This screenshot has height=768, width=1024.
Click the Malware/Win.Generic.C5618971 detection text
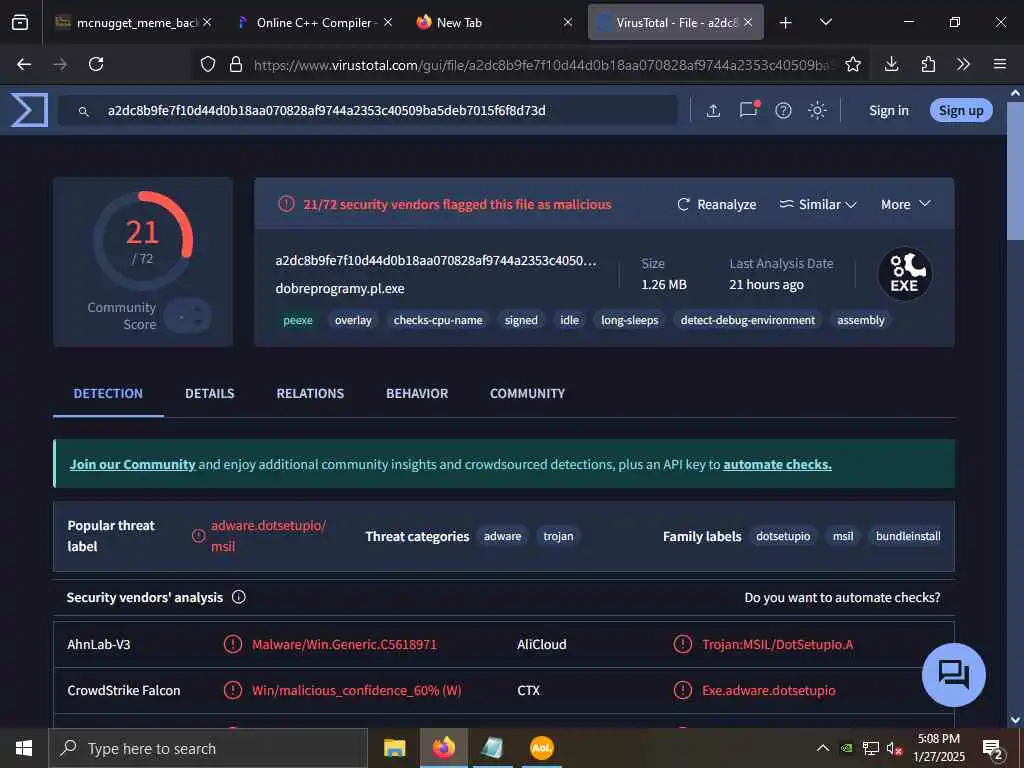(344, 645)
